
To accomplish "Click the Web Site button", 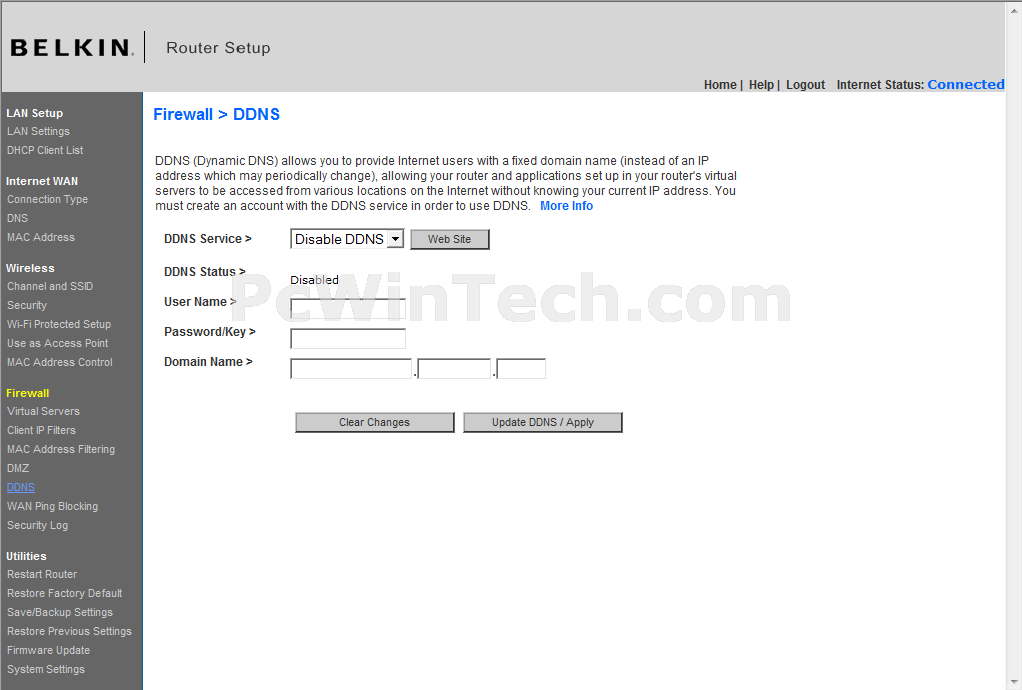I will 449,239.
